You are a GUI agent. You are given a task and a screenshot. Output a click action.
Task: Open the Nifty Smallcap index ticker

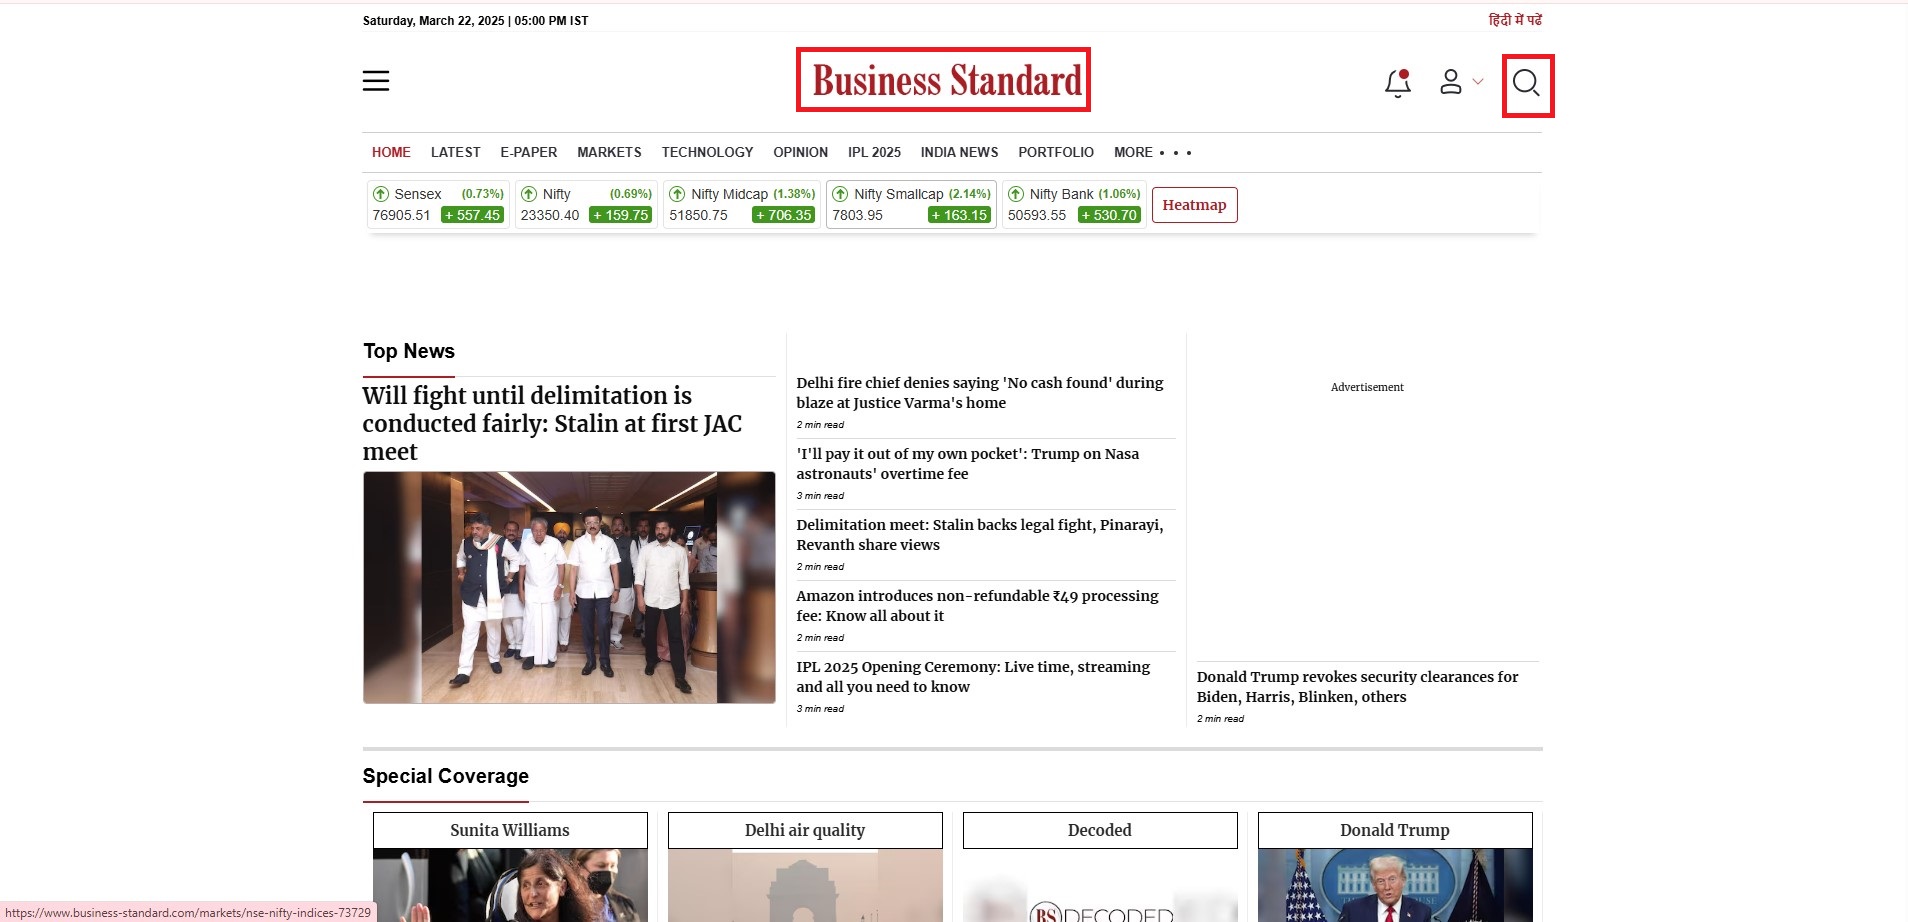pos(910,204)
